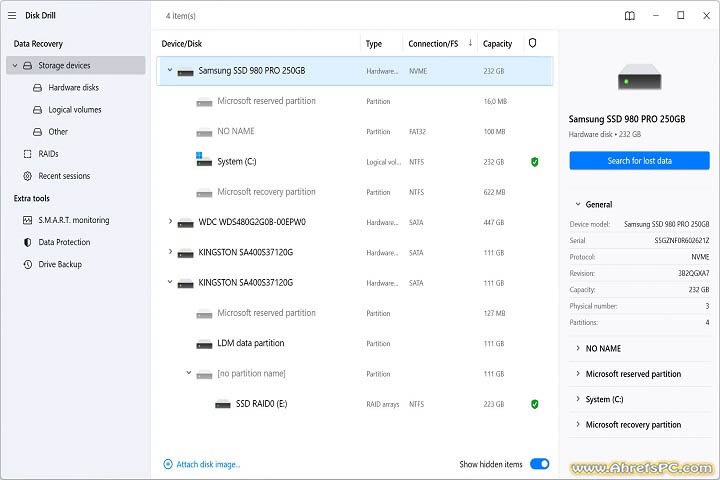Collapse the General section in details panel
Image resolution: width=720 pixels, height=480 pixels.
578,204
